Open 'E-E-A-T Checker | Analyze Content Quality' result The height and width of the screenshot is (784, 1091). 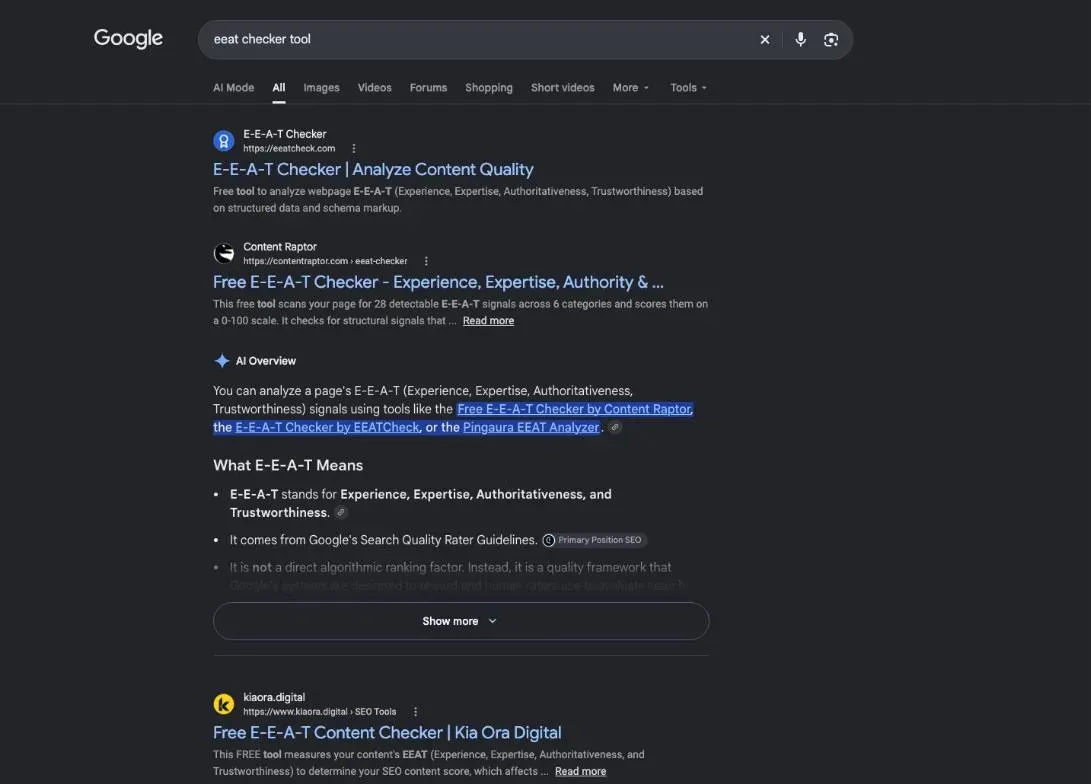[x=373, y=169]
